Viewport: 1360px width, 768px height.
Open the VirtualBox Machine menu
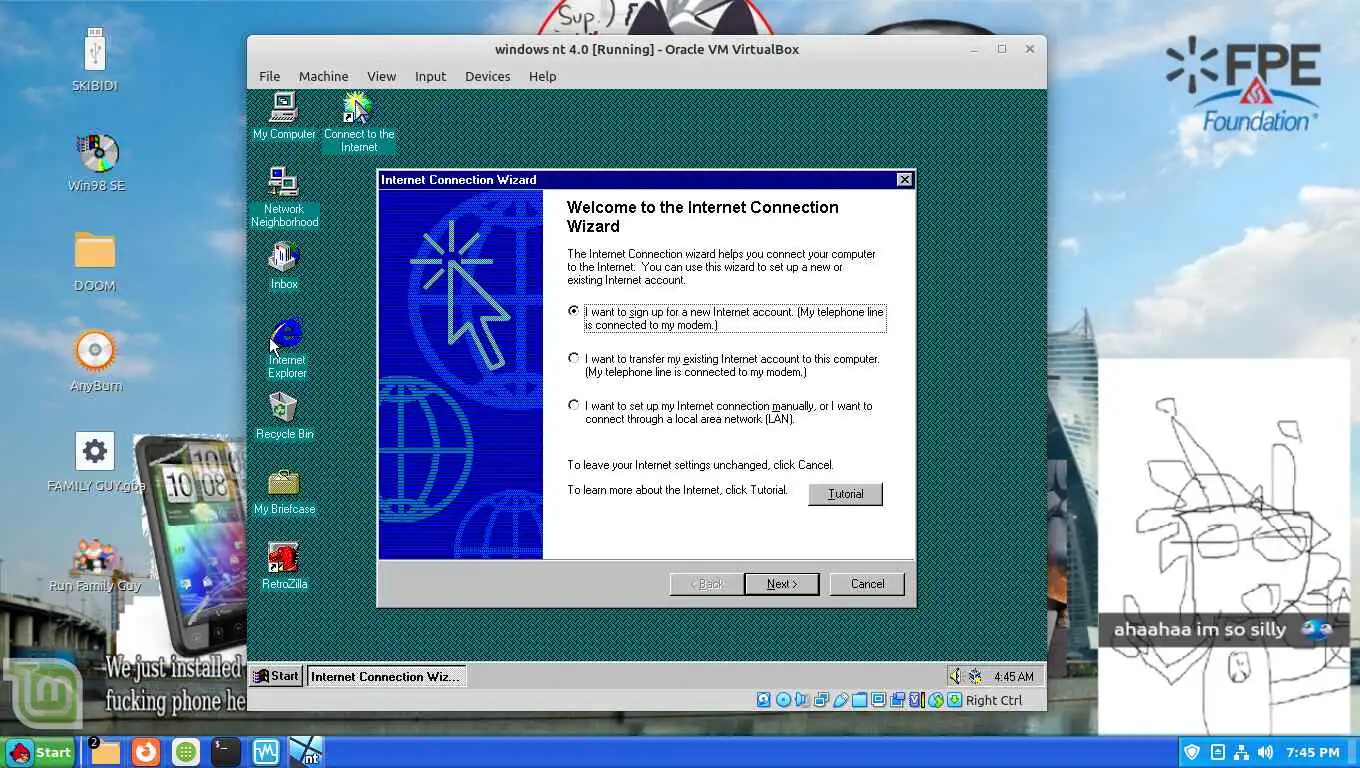[x=323, y=76]
